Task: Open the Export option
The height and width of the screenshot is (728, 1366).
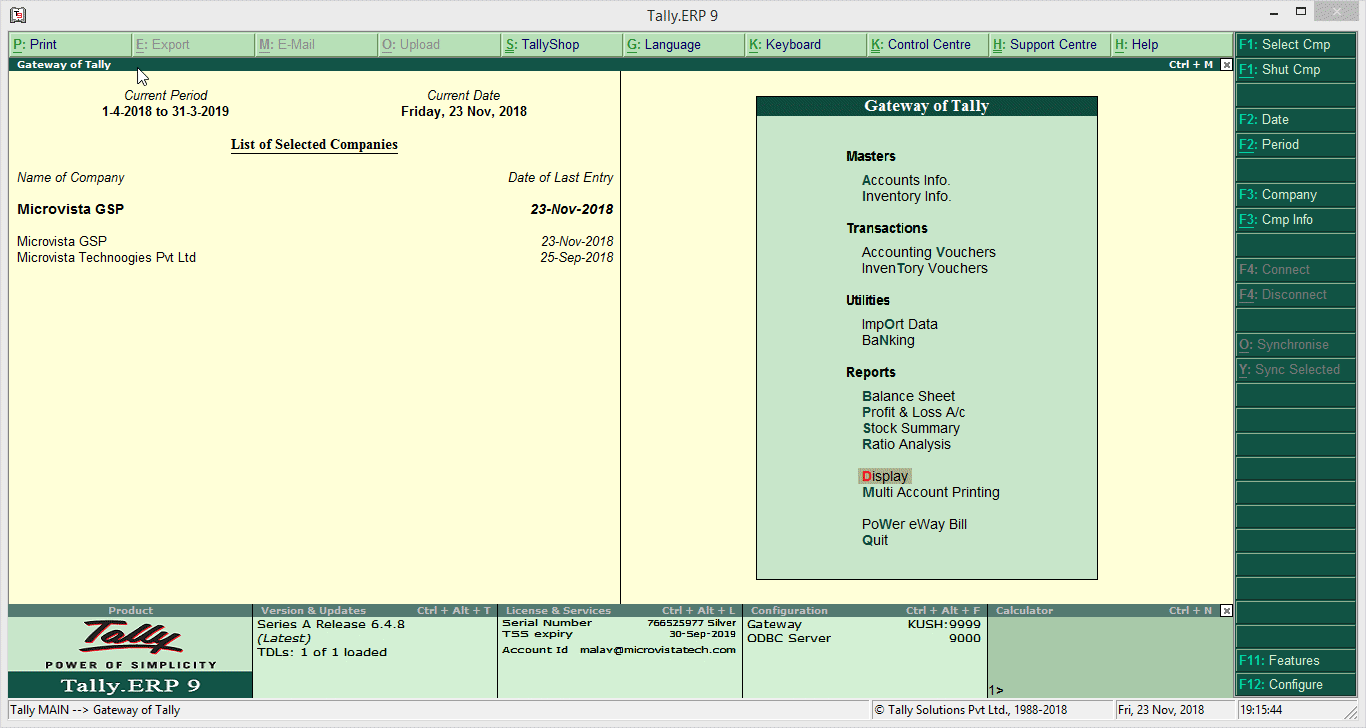Action: click(x=193, y=45)
